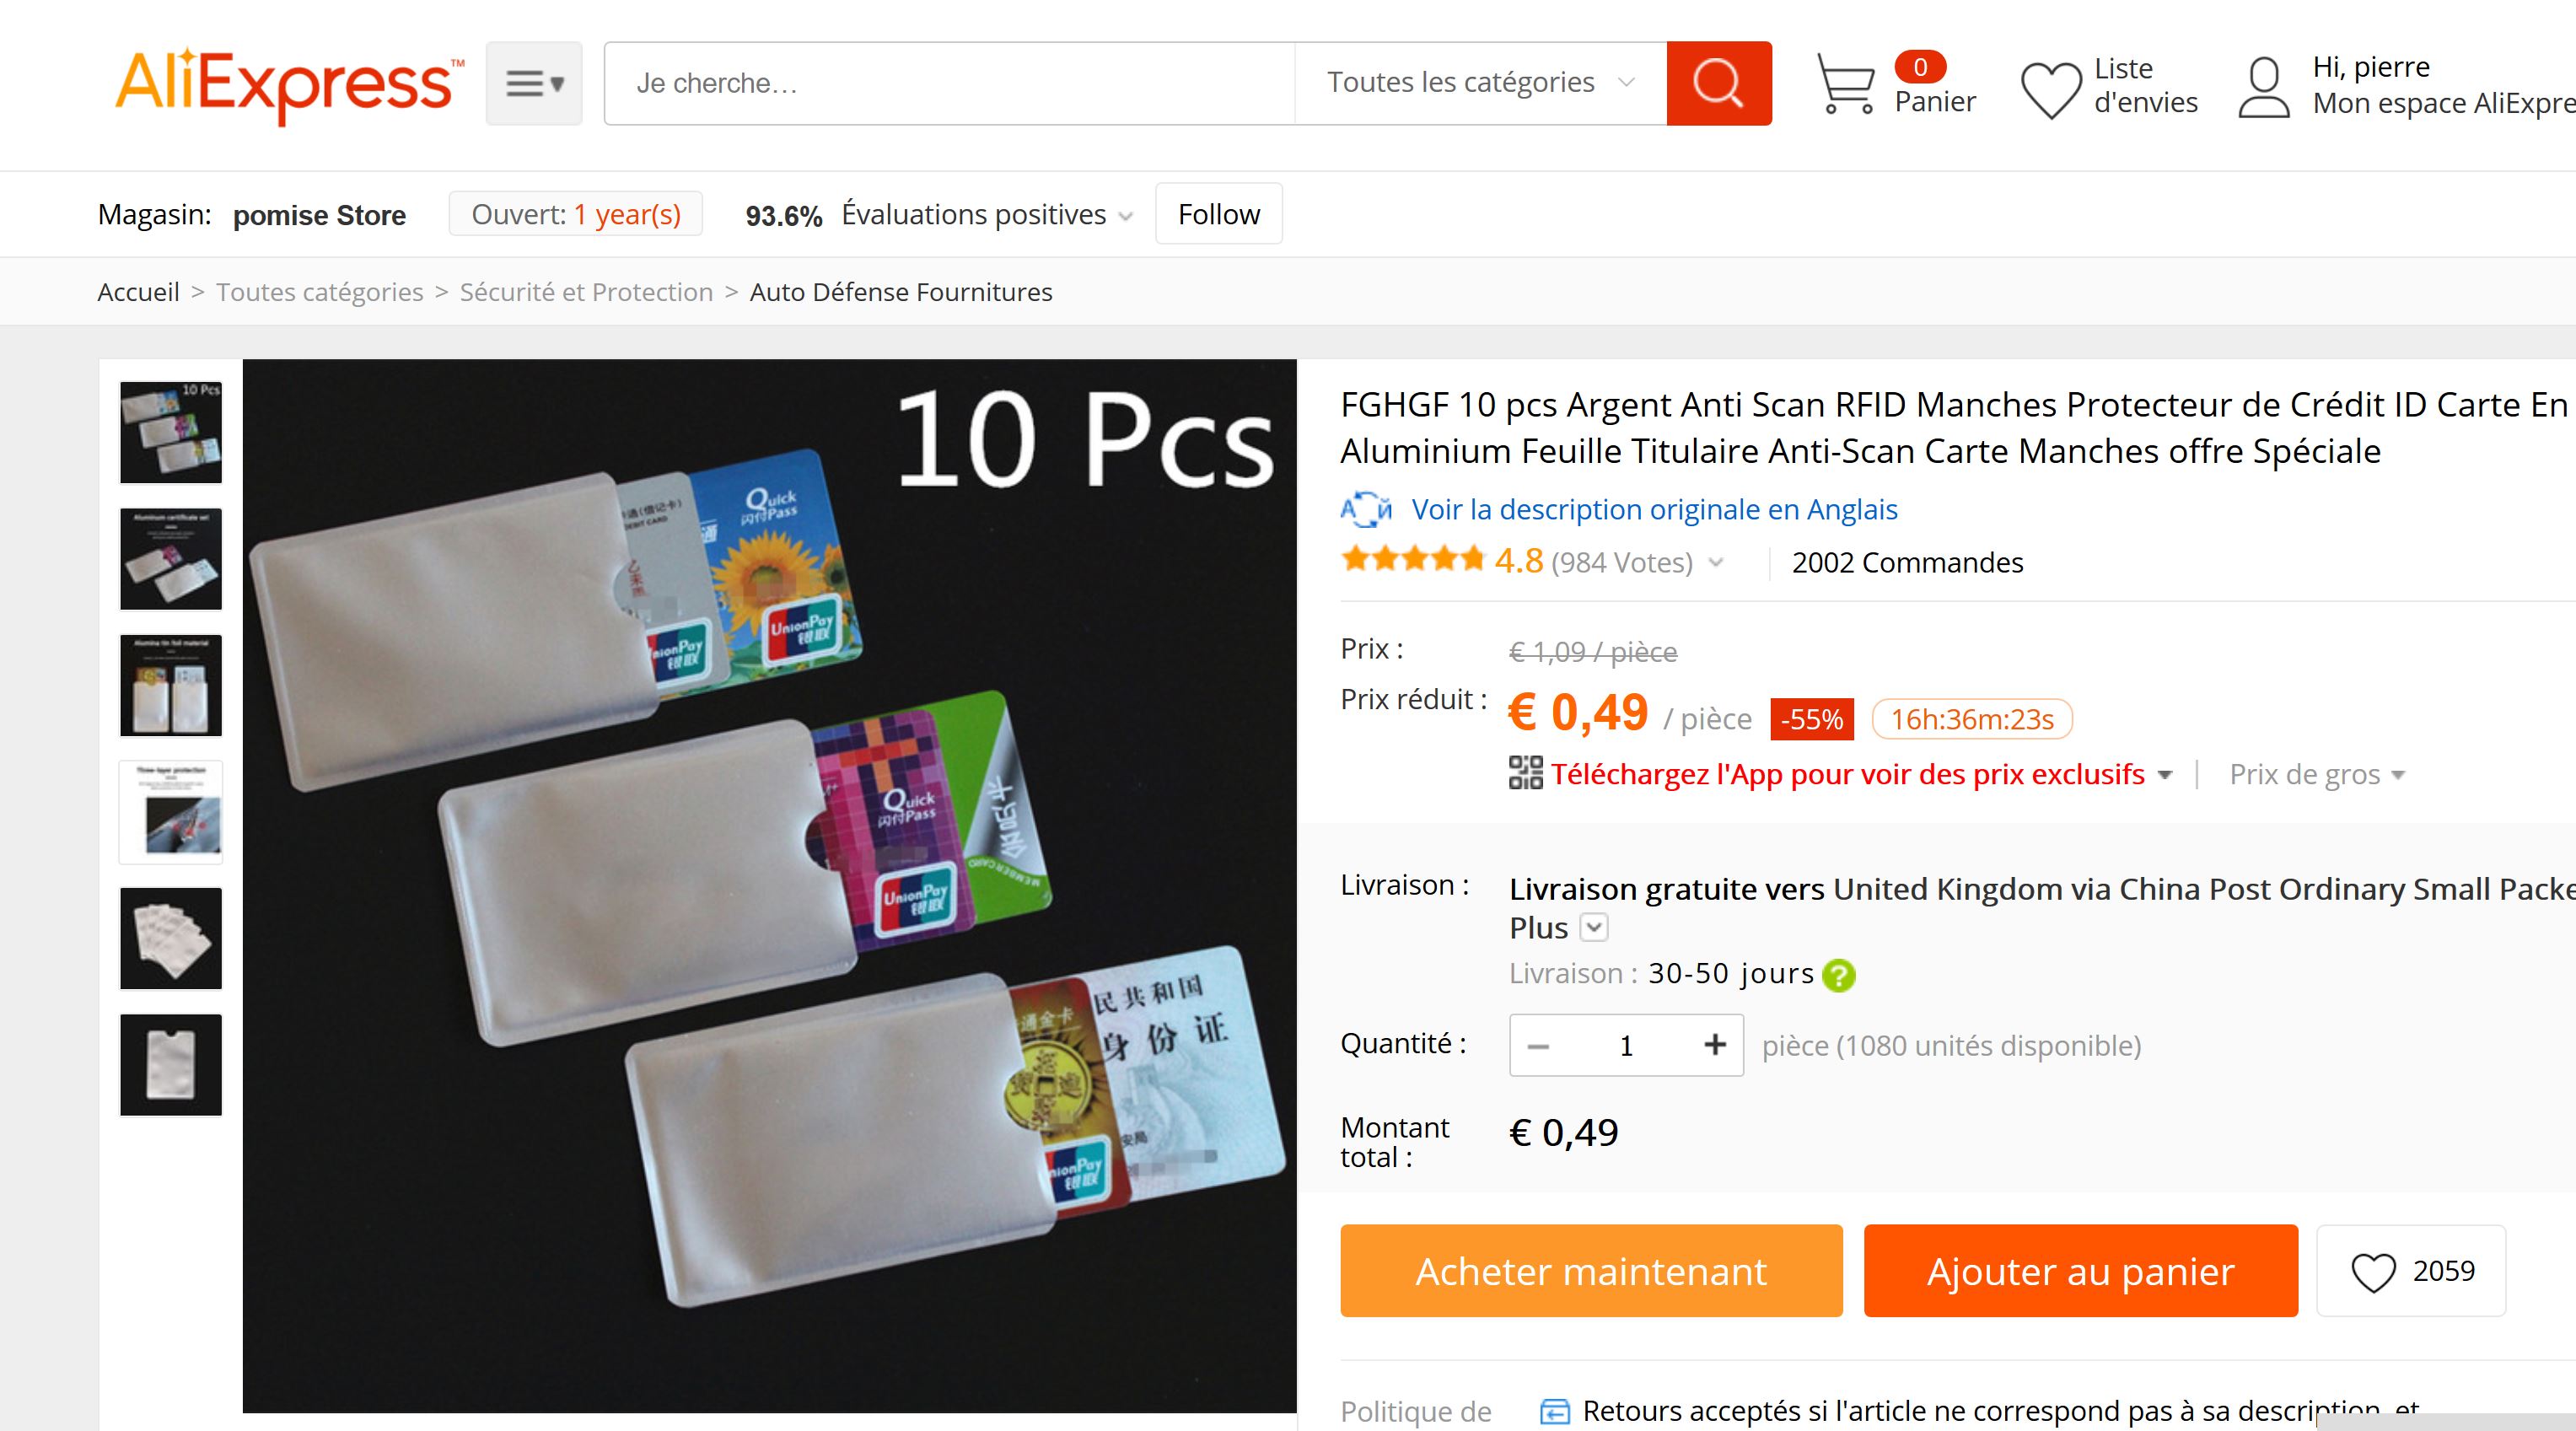This screenshot has height=1431, width=2576.
Task: Go to Sécurité et Protection breadcrumb
Action: (586, 292)
